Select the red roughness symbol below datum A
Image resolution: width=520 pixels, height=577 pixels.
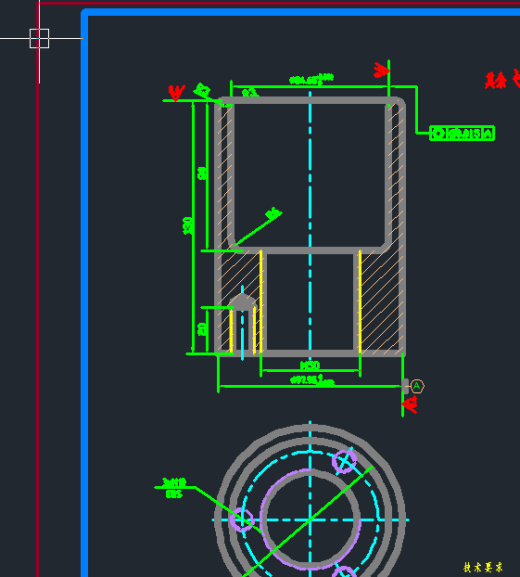pyautogui.click(x=410, y=404)
